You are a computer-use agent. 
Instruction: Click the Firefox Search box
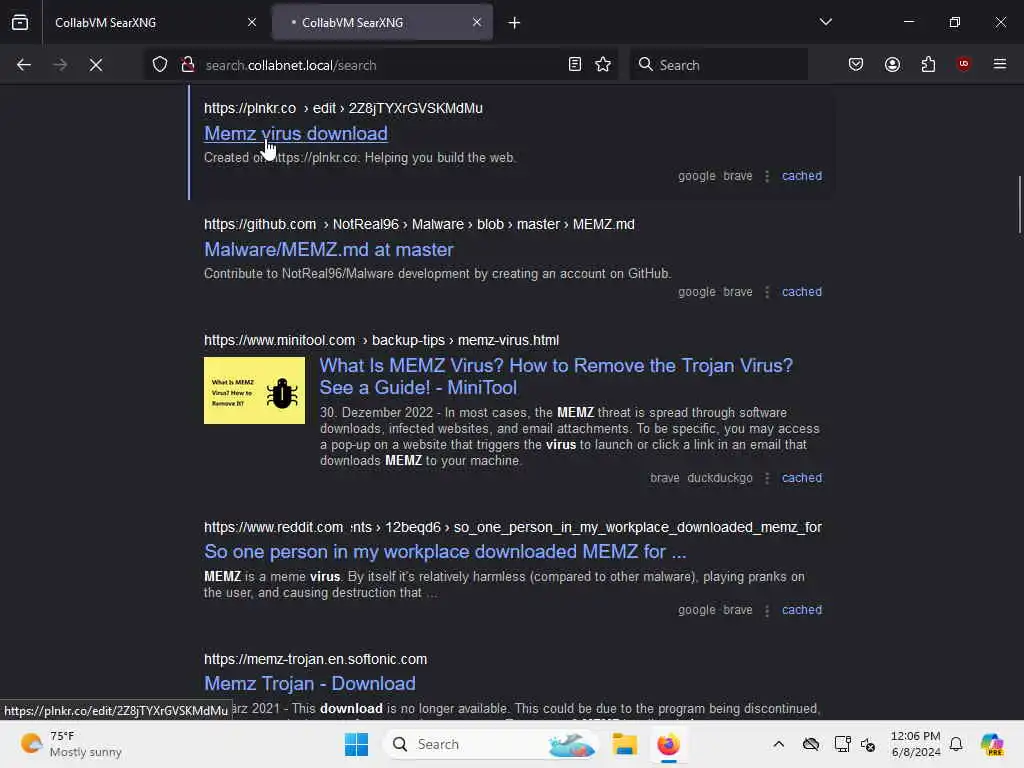click(x=718, y=65)
